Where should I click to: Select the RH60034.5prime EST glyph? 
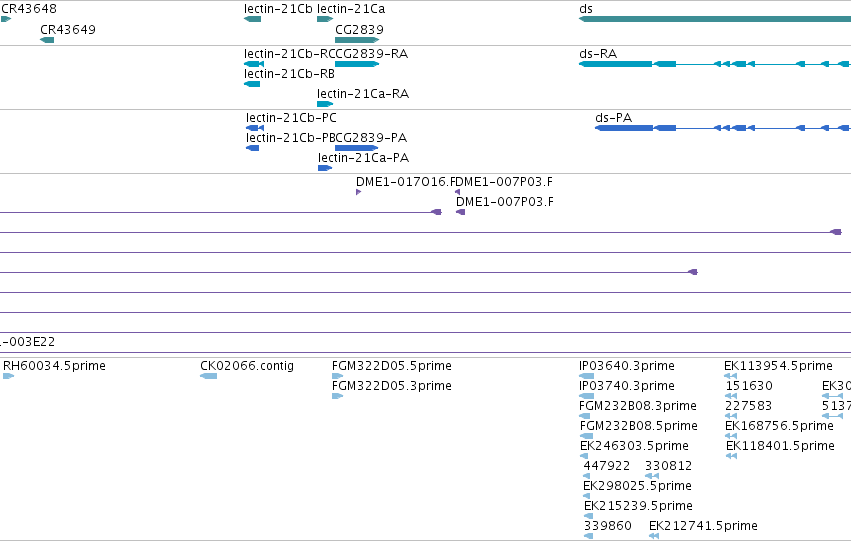(8, 376)
